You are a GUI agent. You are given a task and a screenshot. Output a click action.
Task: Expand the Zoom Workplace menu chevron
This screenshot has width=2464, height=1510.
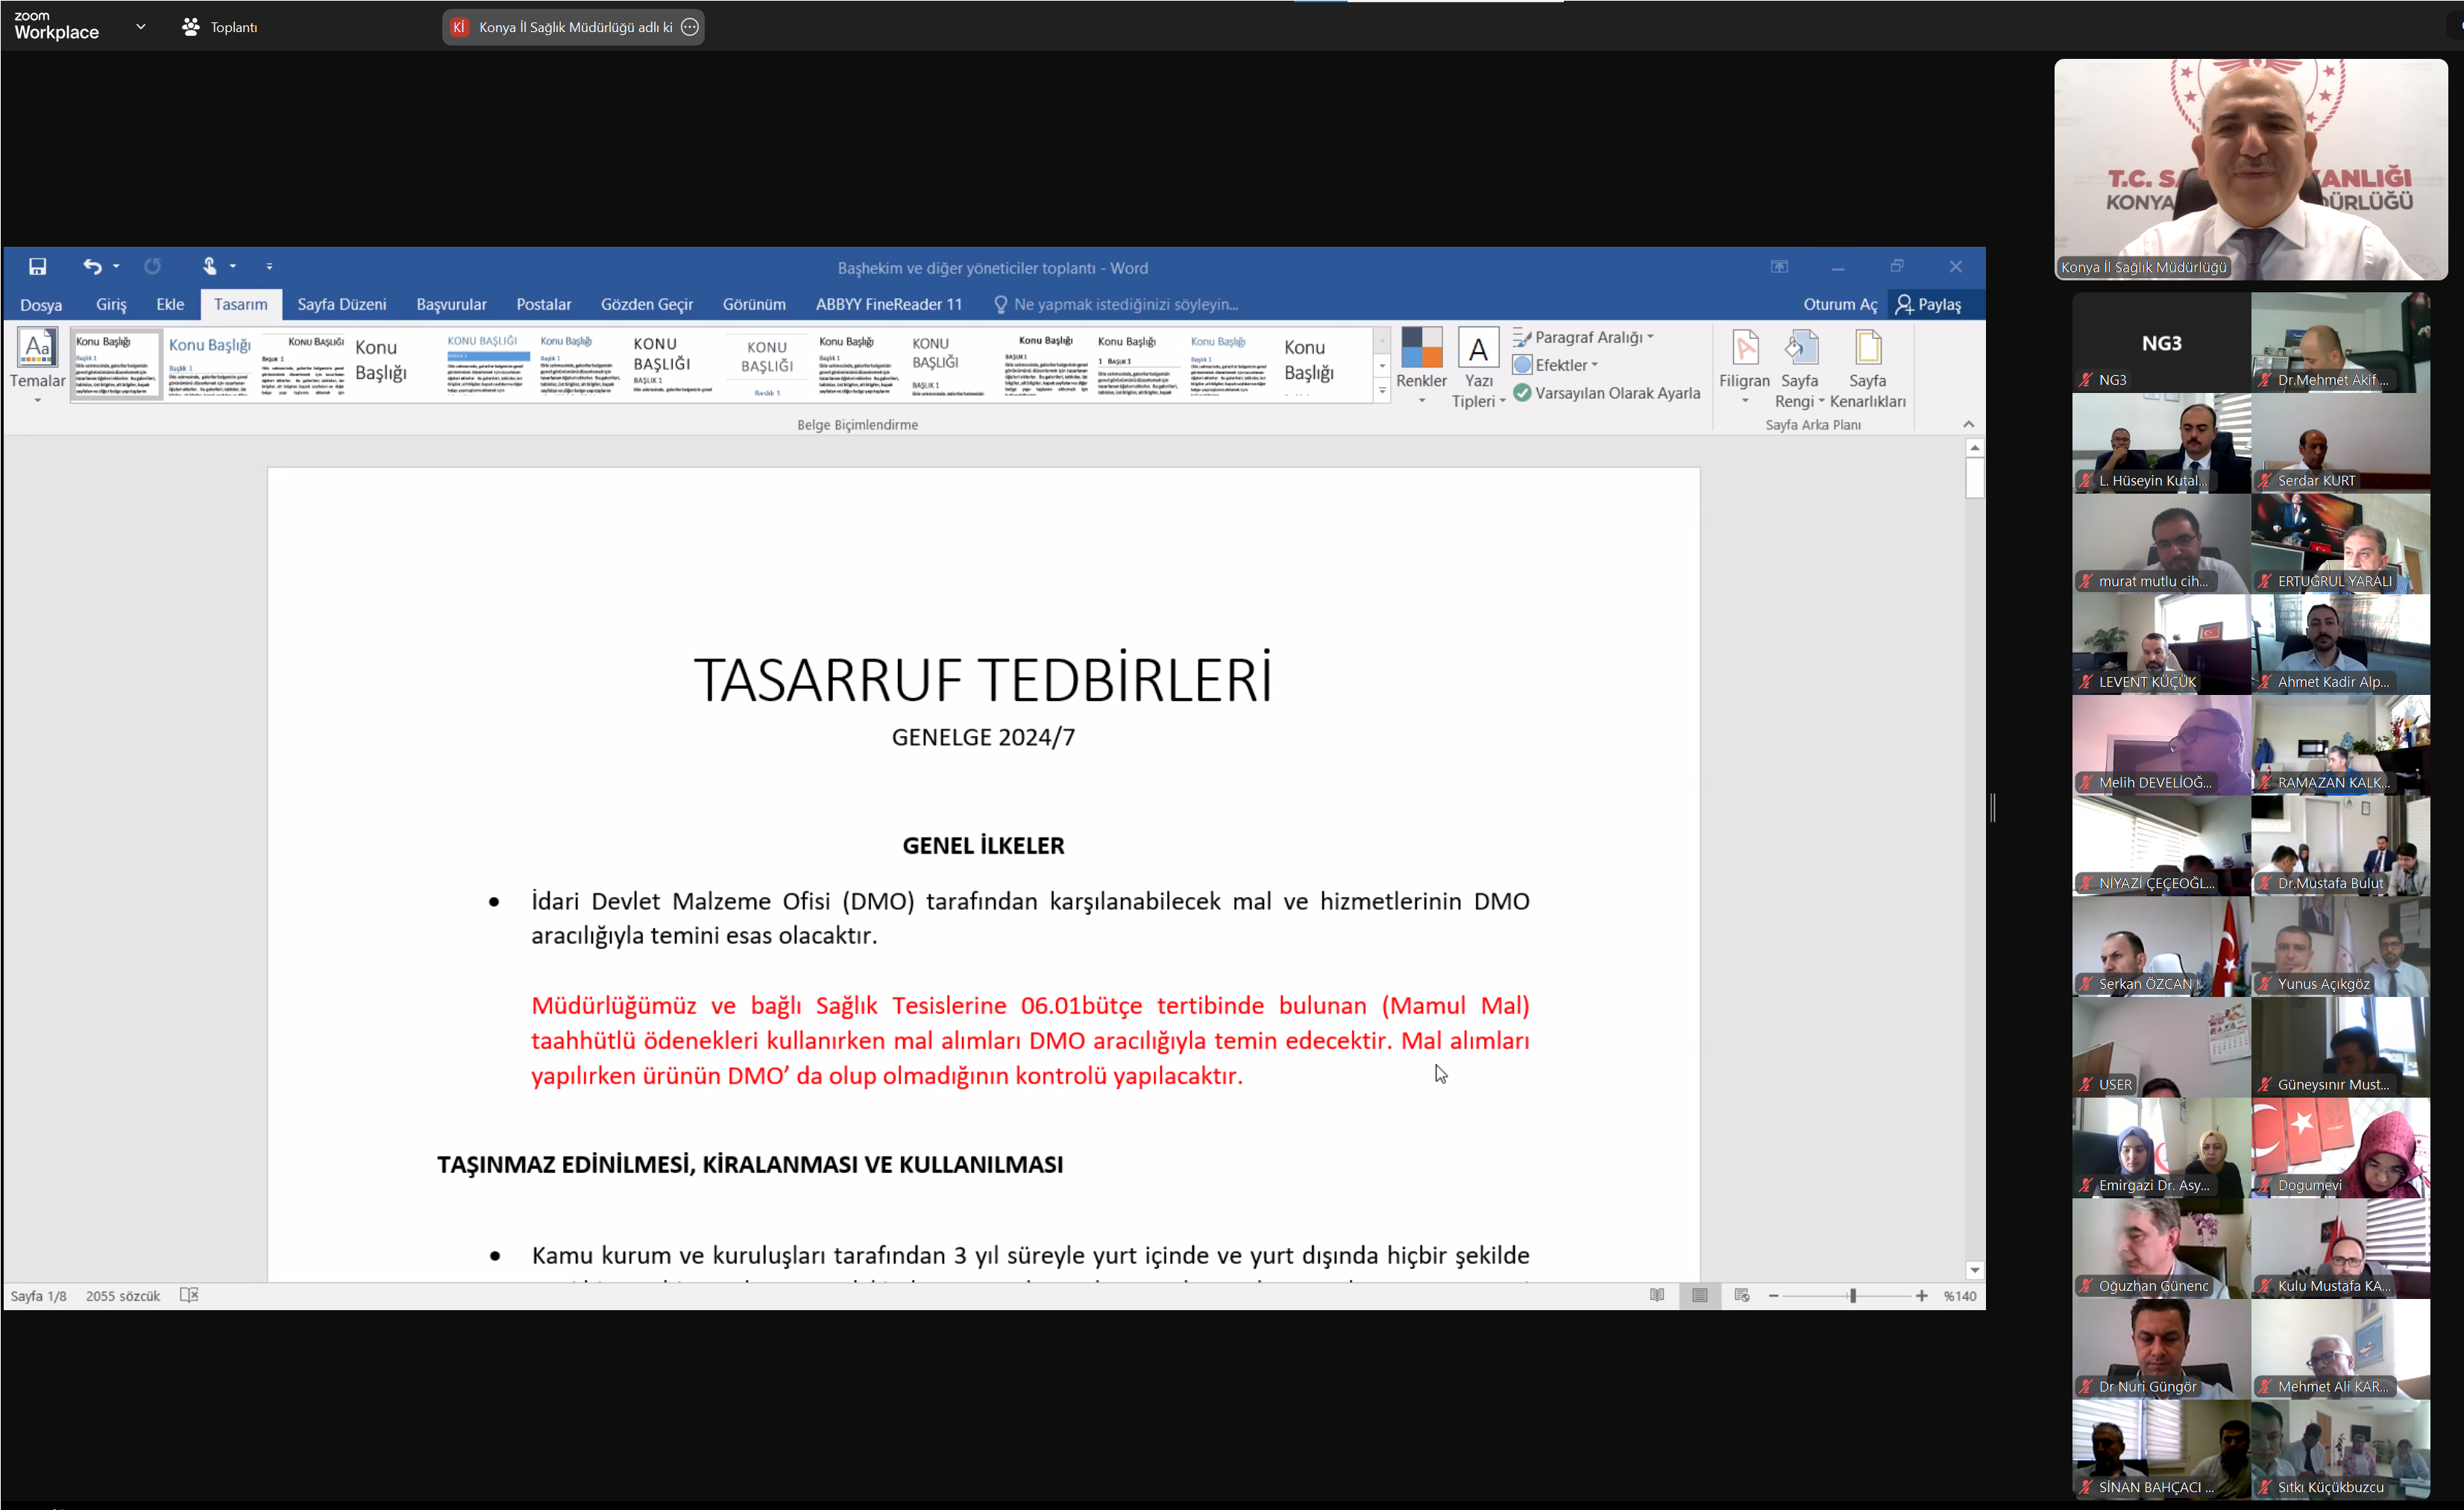[141, 27]
